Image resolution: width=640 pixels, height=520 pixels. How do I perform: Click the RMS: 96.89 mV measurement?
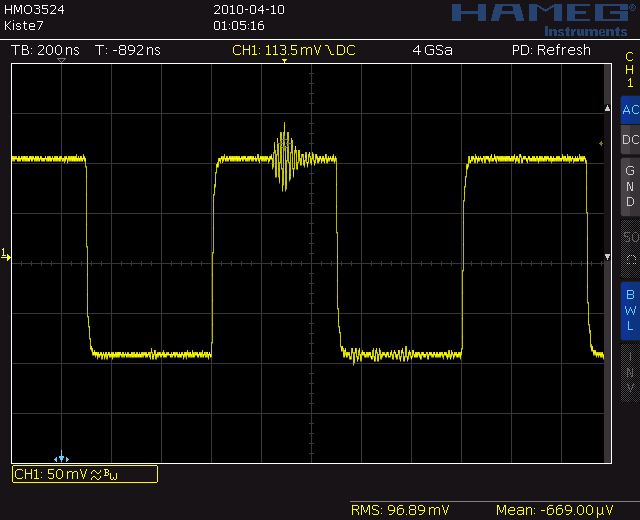click(400, 510)
